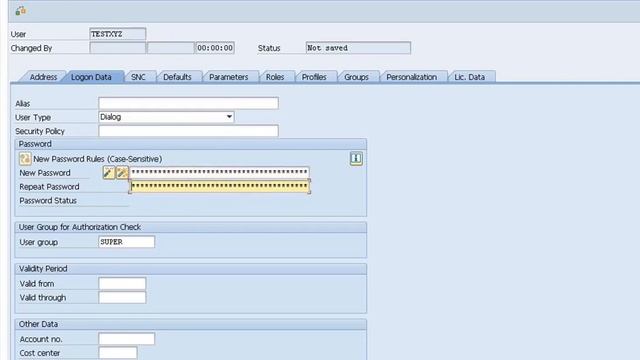Viewport: 640px width, 360px height.
Task: Switch to the Address tab
Action: [43, 77]
